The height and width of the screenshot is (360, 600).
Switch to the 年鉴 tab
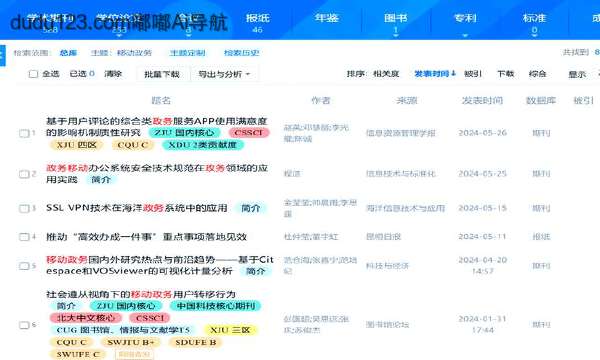(326, 18)
